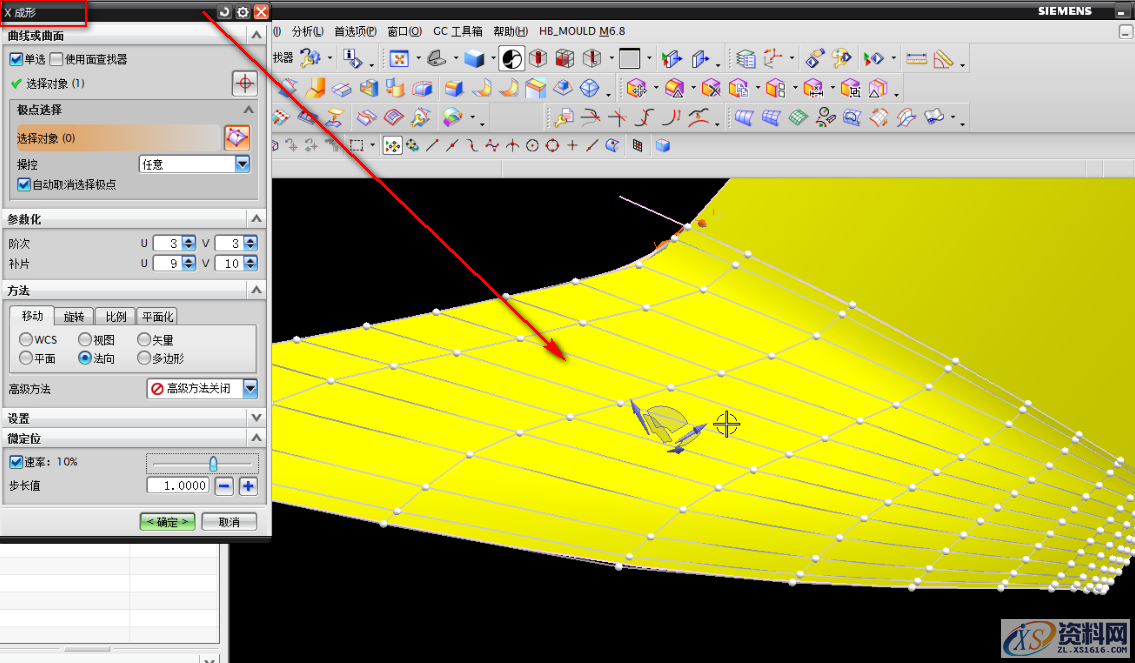Open the GC 工具箱 menu
Screen dimensions: 1135x663
pyautogui.click(x=457, y=31)
